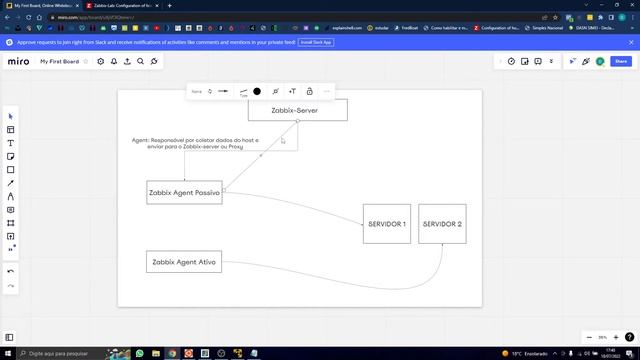The width and height of the screenshot is (640, 360).
Task: Zoom in using the plus button
Action: coord(616,338)
